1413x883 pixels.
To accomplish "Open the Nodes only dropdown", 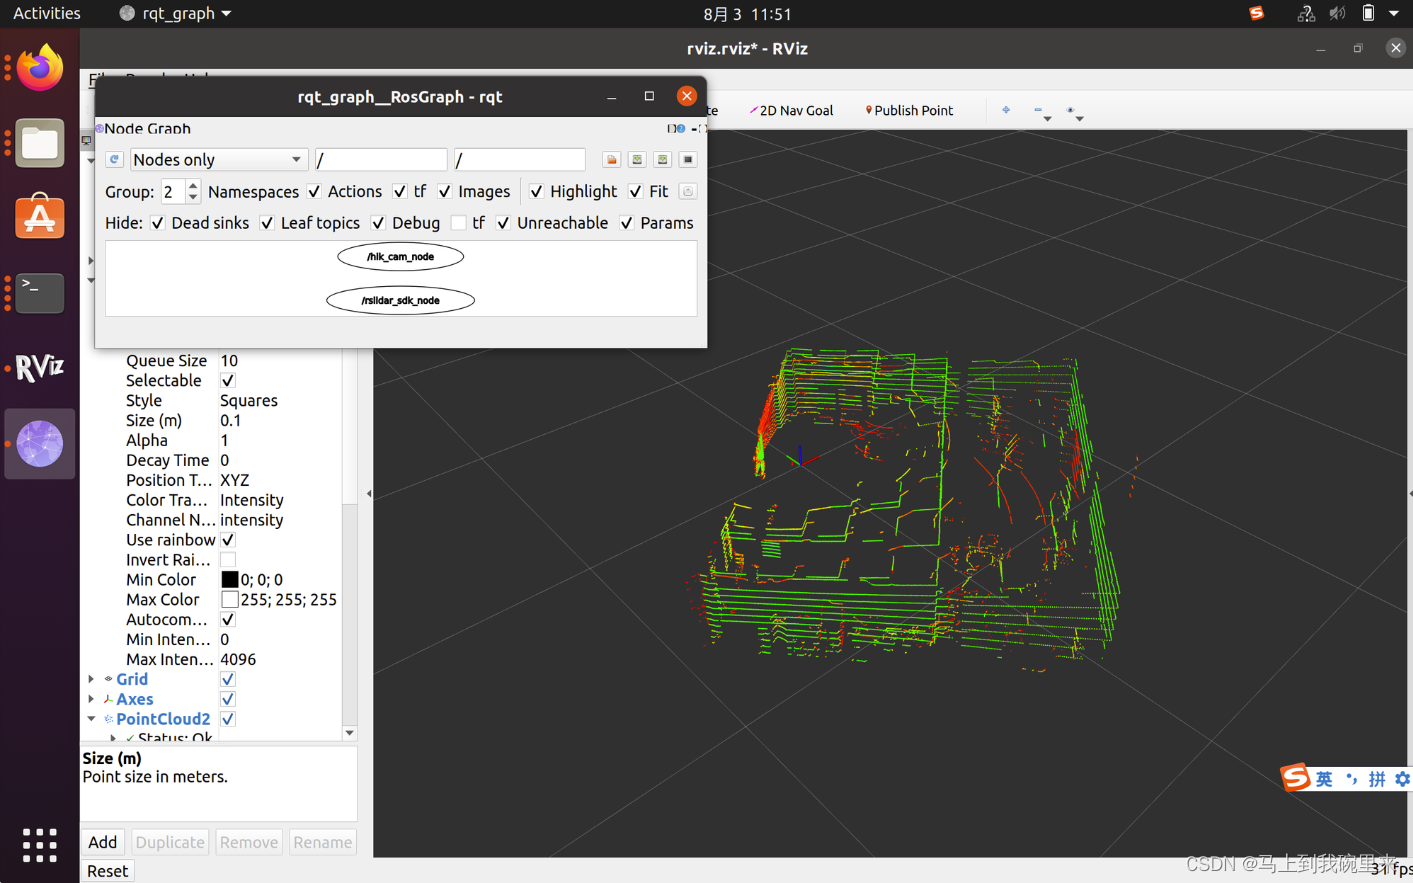I will tap(218, 160).
